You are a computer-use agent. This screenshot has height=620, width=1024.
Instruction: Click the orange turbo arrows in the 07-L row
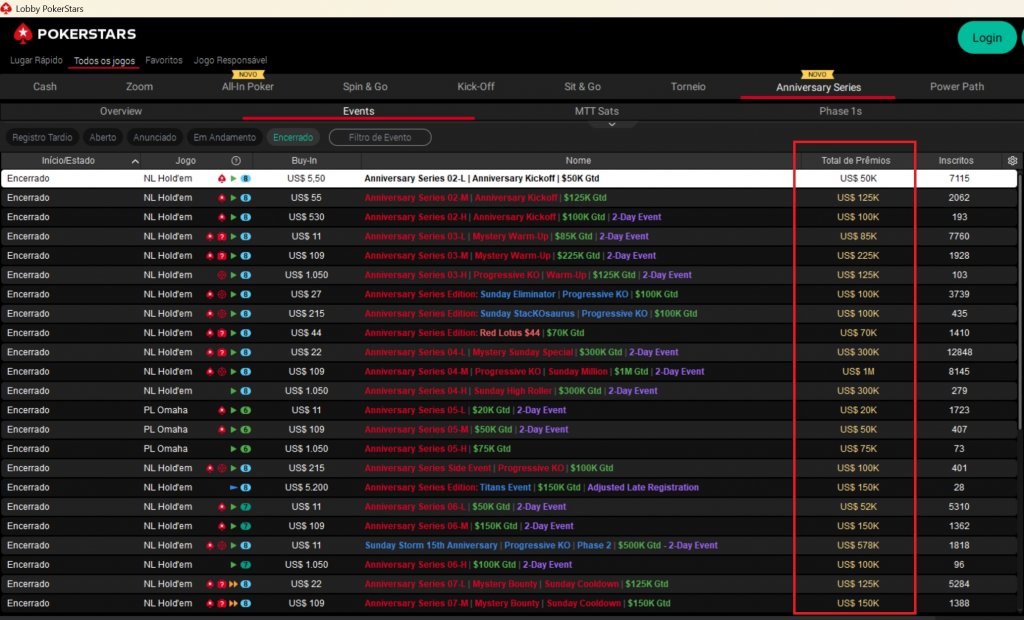coord(233,584)
